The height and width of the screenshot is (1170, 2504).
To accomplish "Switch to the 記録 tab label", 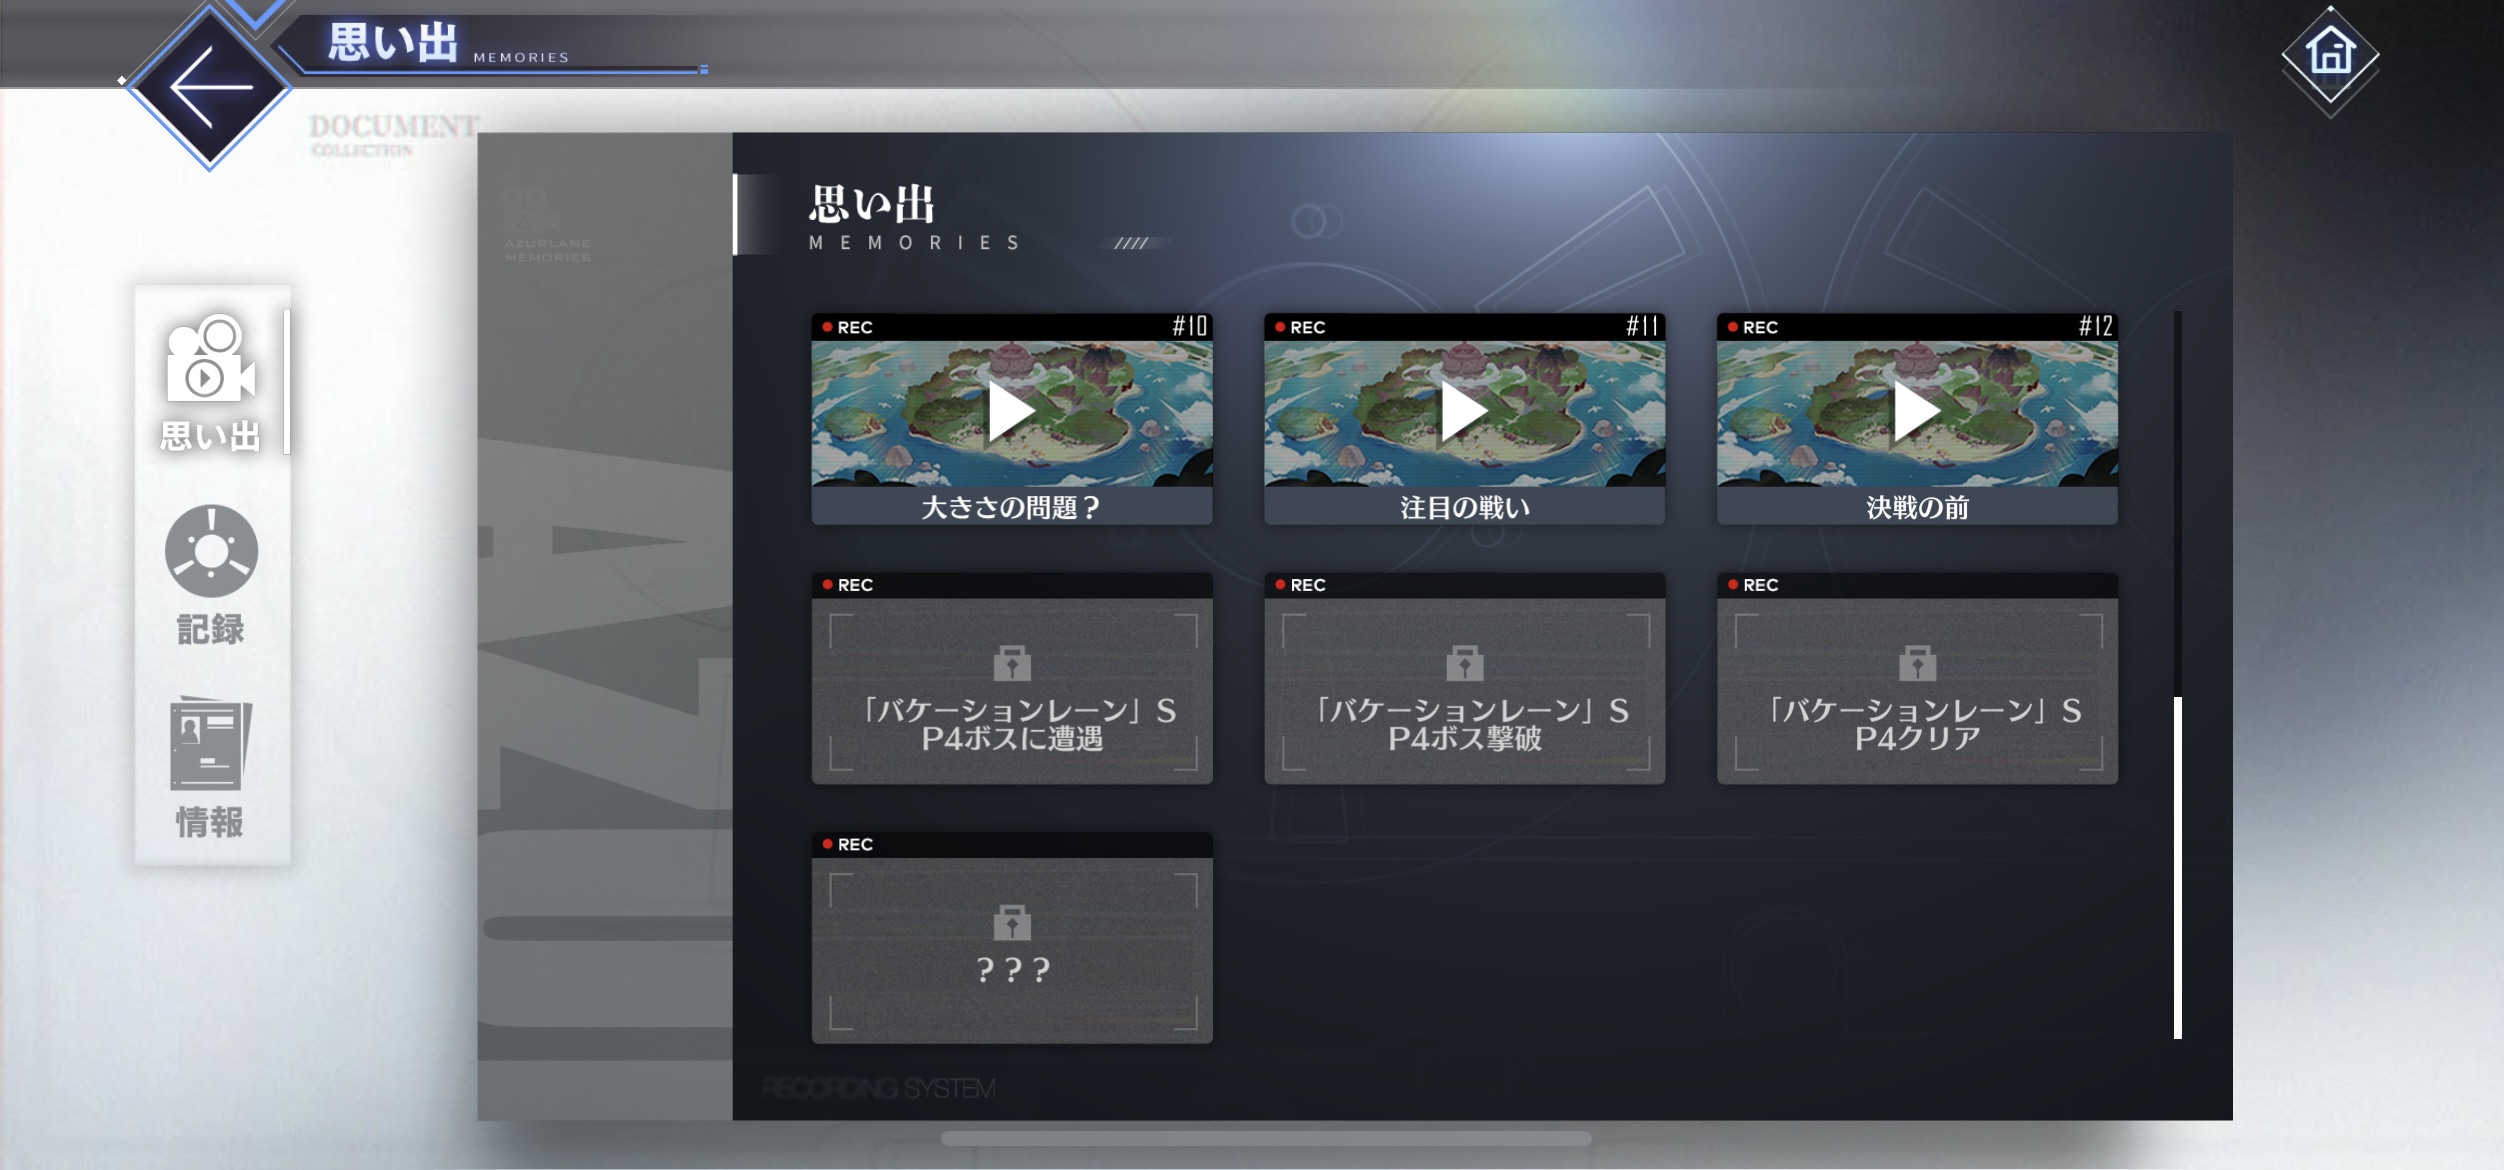I will pos(211,630).
